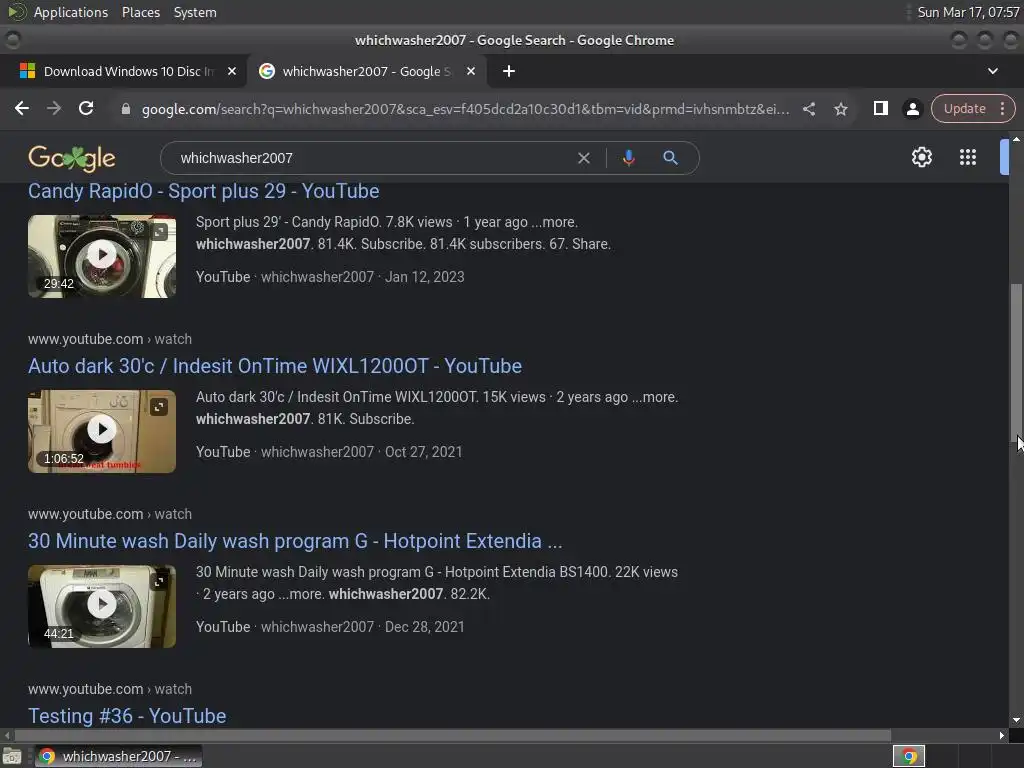The image size is (1024, 768).
Task: Click the show desktop icon in taskbar
Action: click(x=12, y=756)
